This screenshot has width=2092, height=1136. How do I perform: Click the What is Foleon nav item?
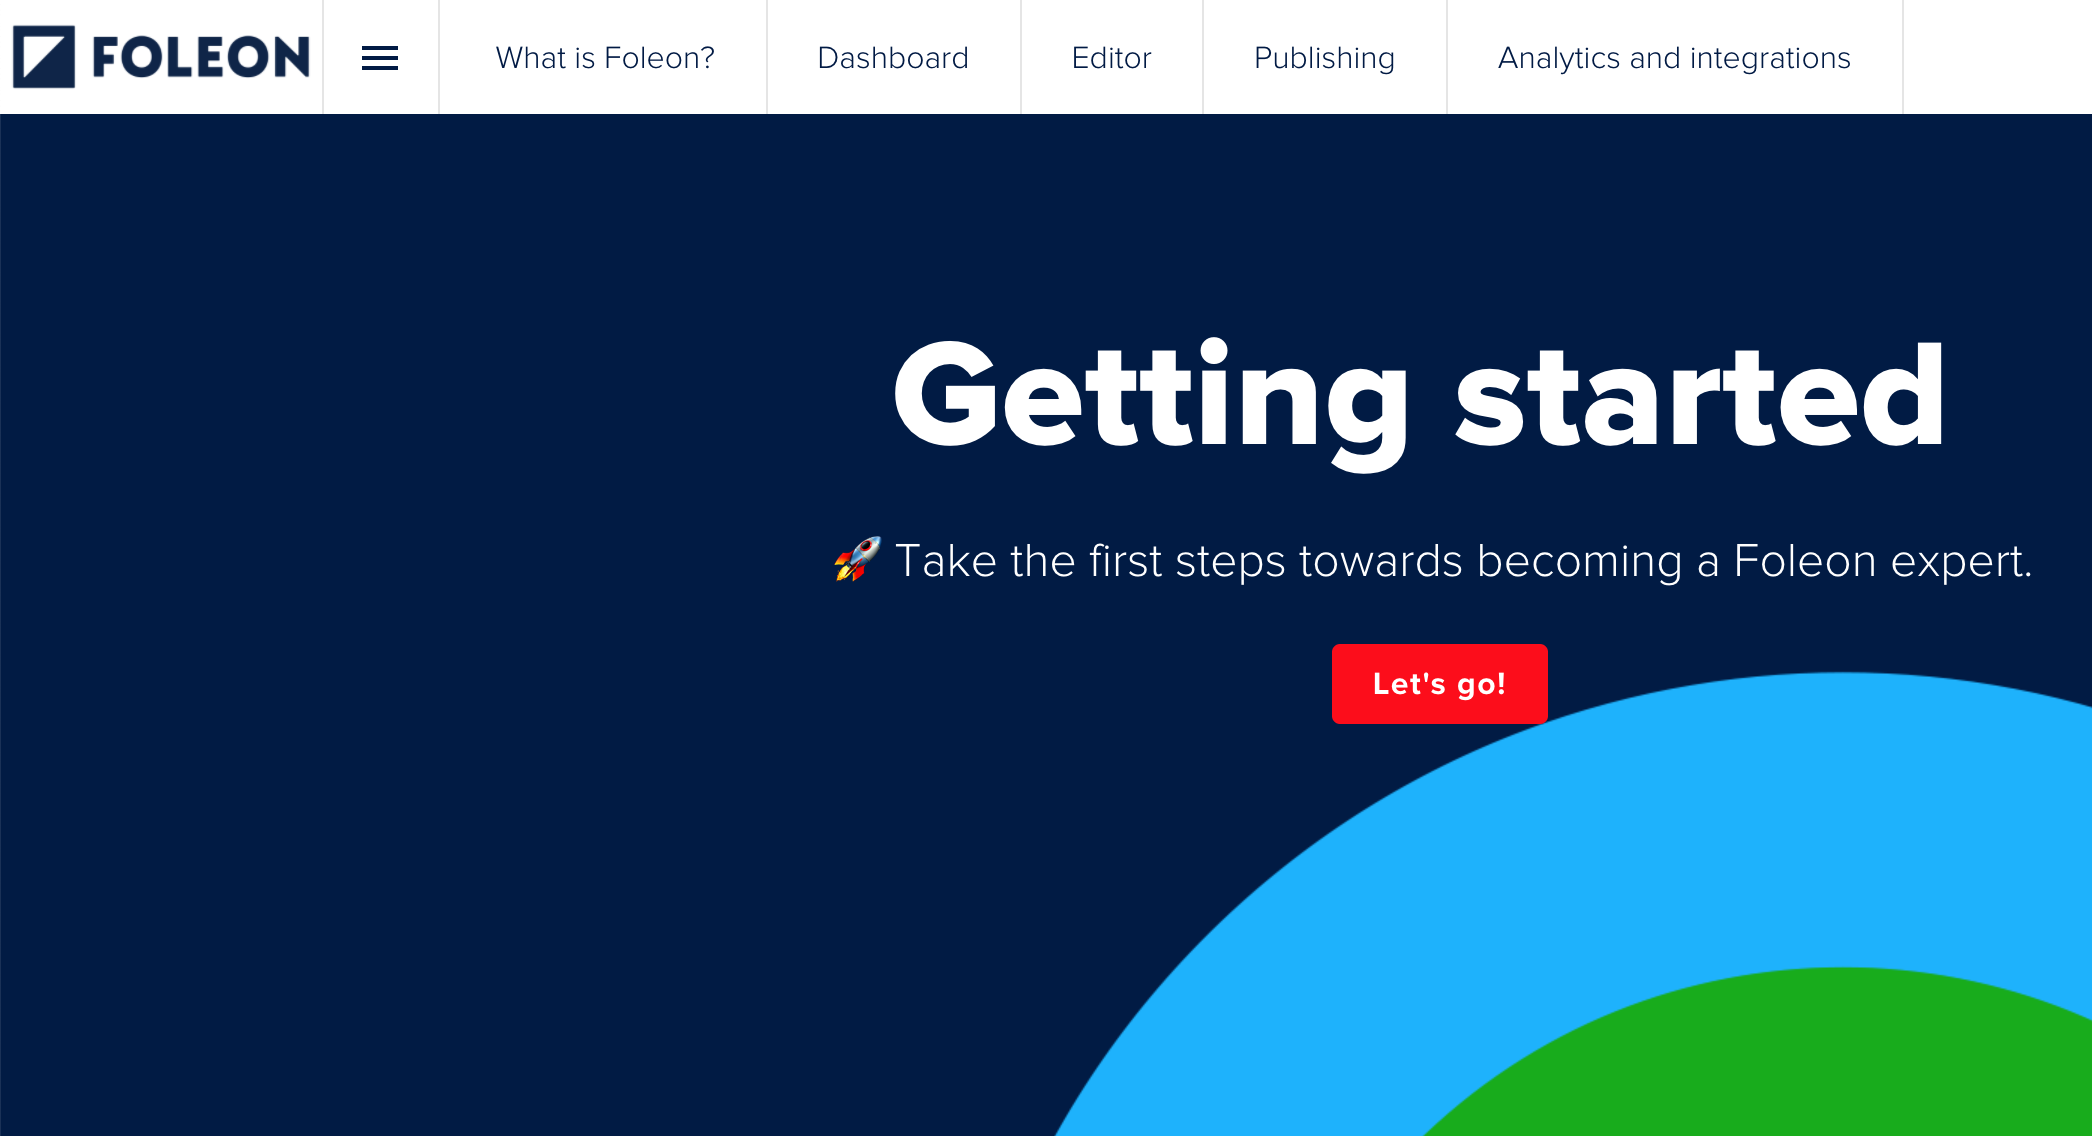(604, 56)
